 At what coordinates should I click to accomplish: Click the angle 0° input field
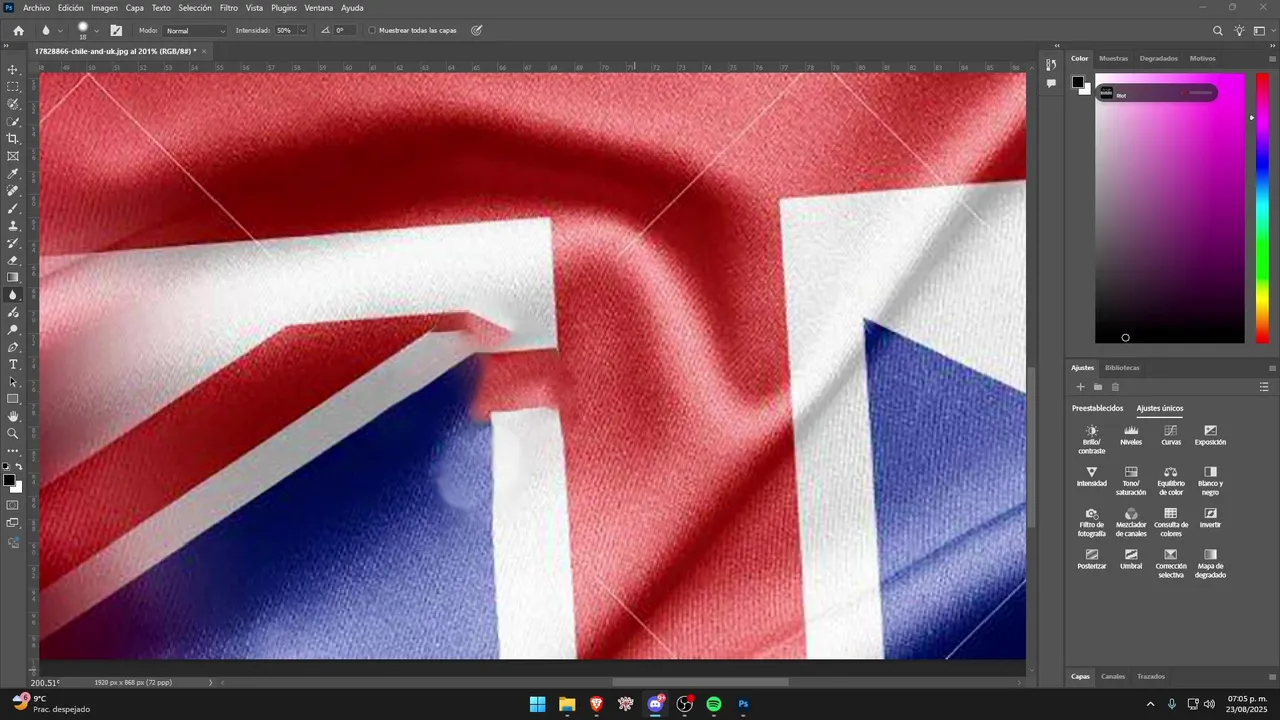pyautogui.click(x=345, y=31)
